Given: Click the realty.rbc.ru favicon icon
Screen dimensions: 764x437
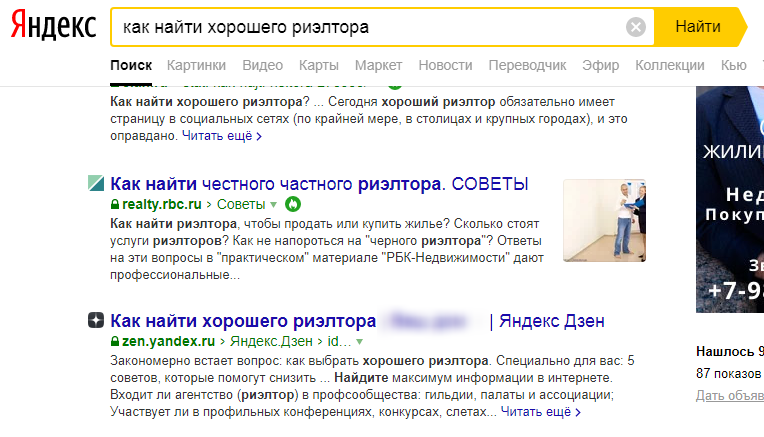Looking at the screenshot, I should coord(96,183).
